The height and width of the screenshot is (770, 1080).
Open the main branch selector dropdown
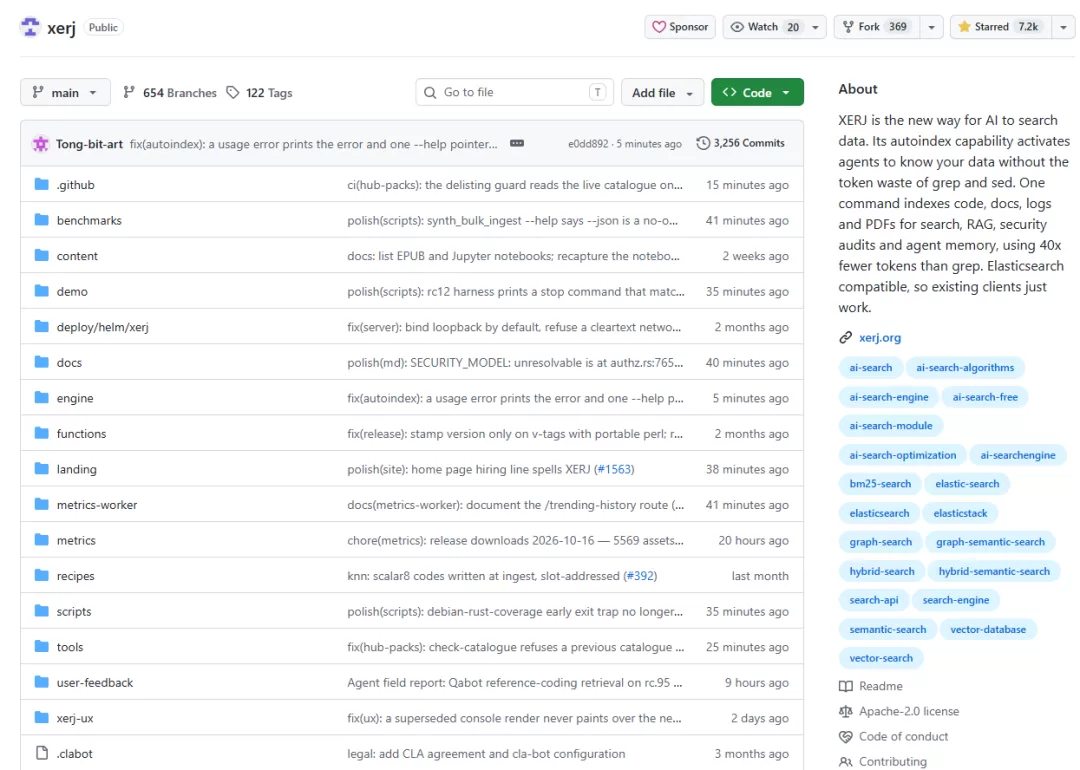pyautogui.click(x=65, y=92)
